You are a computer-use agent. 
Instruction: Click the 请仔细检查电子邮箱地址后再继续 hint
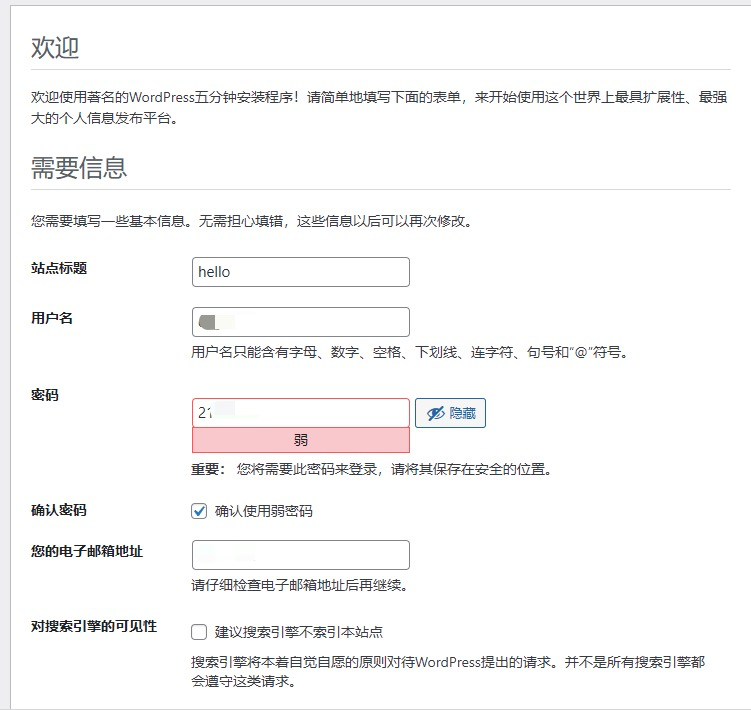click(299, 585)
